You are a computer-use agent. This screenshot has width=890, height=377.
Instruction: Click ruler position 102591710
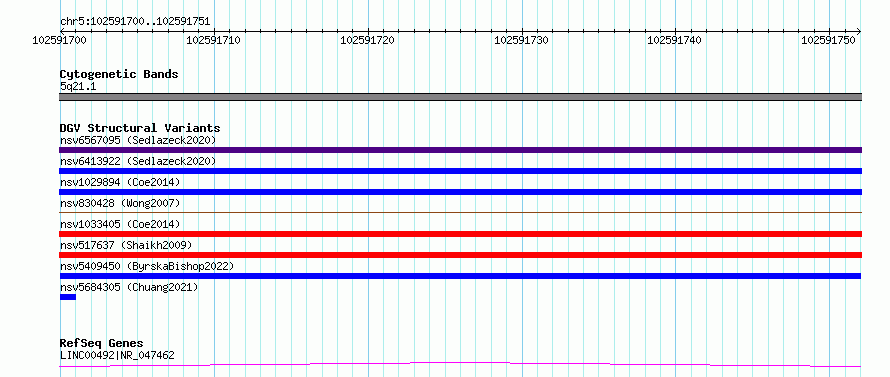(213, 40)
